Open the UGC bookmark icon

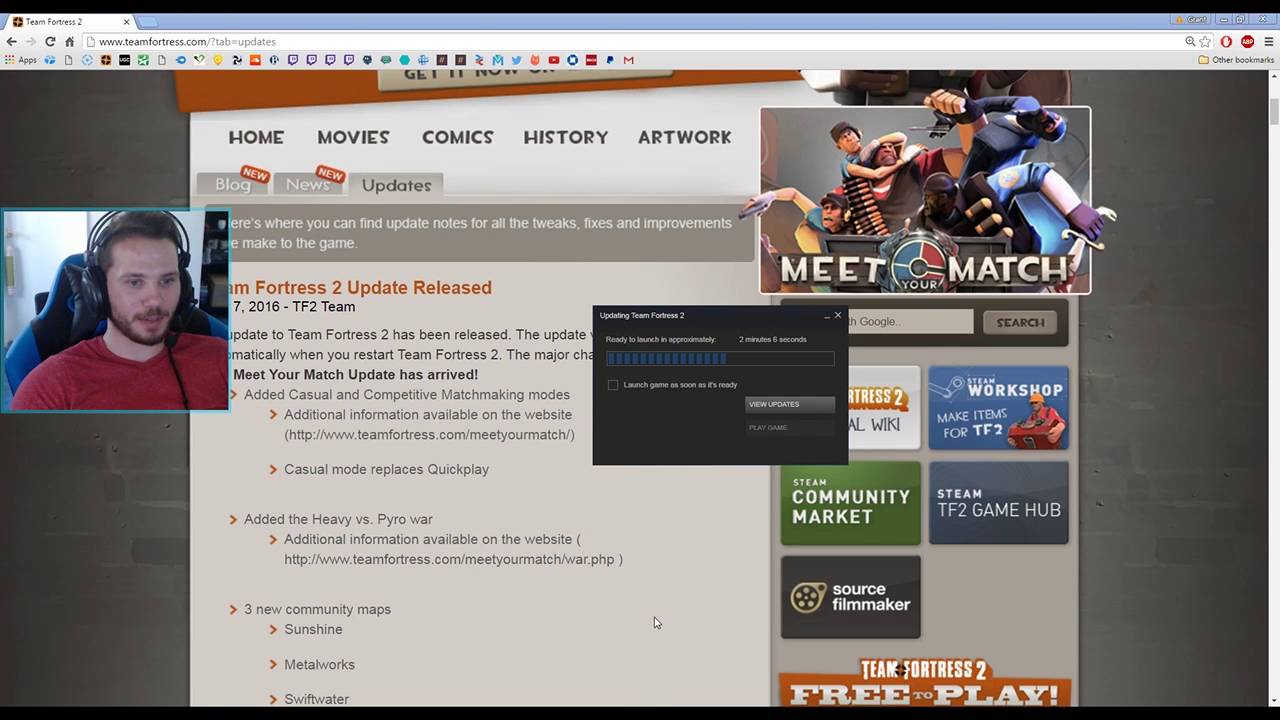(124, 60)
